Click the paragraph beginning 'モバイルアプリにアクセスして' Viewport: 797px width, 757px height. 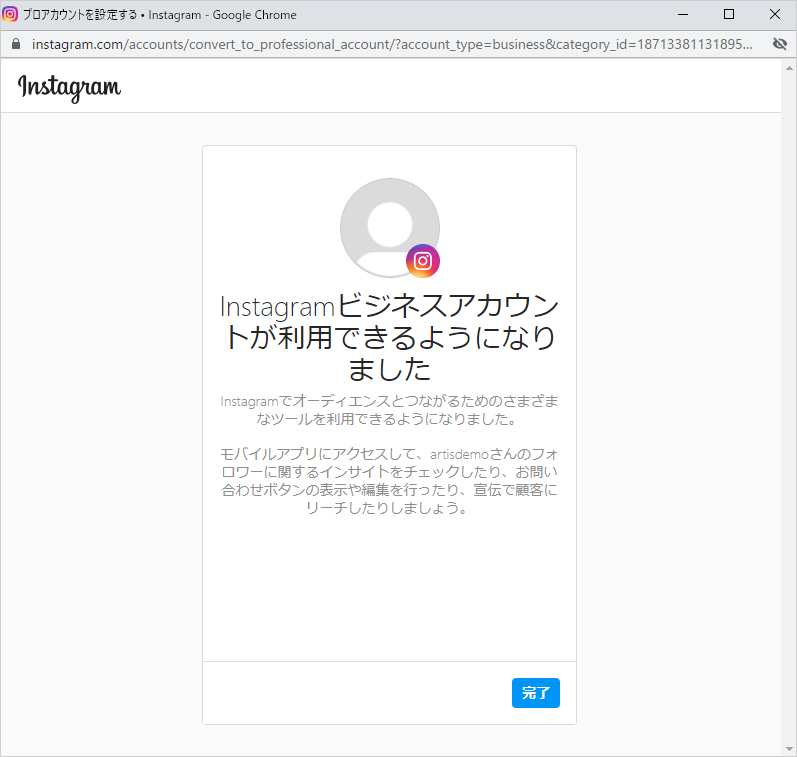point(389,480)
